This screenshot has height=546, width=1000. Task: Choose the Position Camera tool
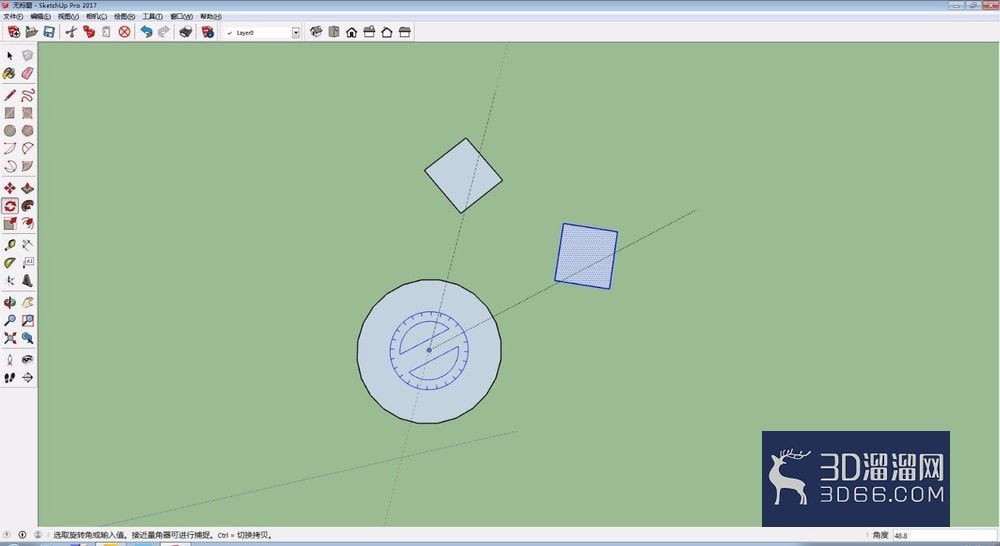pos(10,360)
